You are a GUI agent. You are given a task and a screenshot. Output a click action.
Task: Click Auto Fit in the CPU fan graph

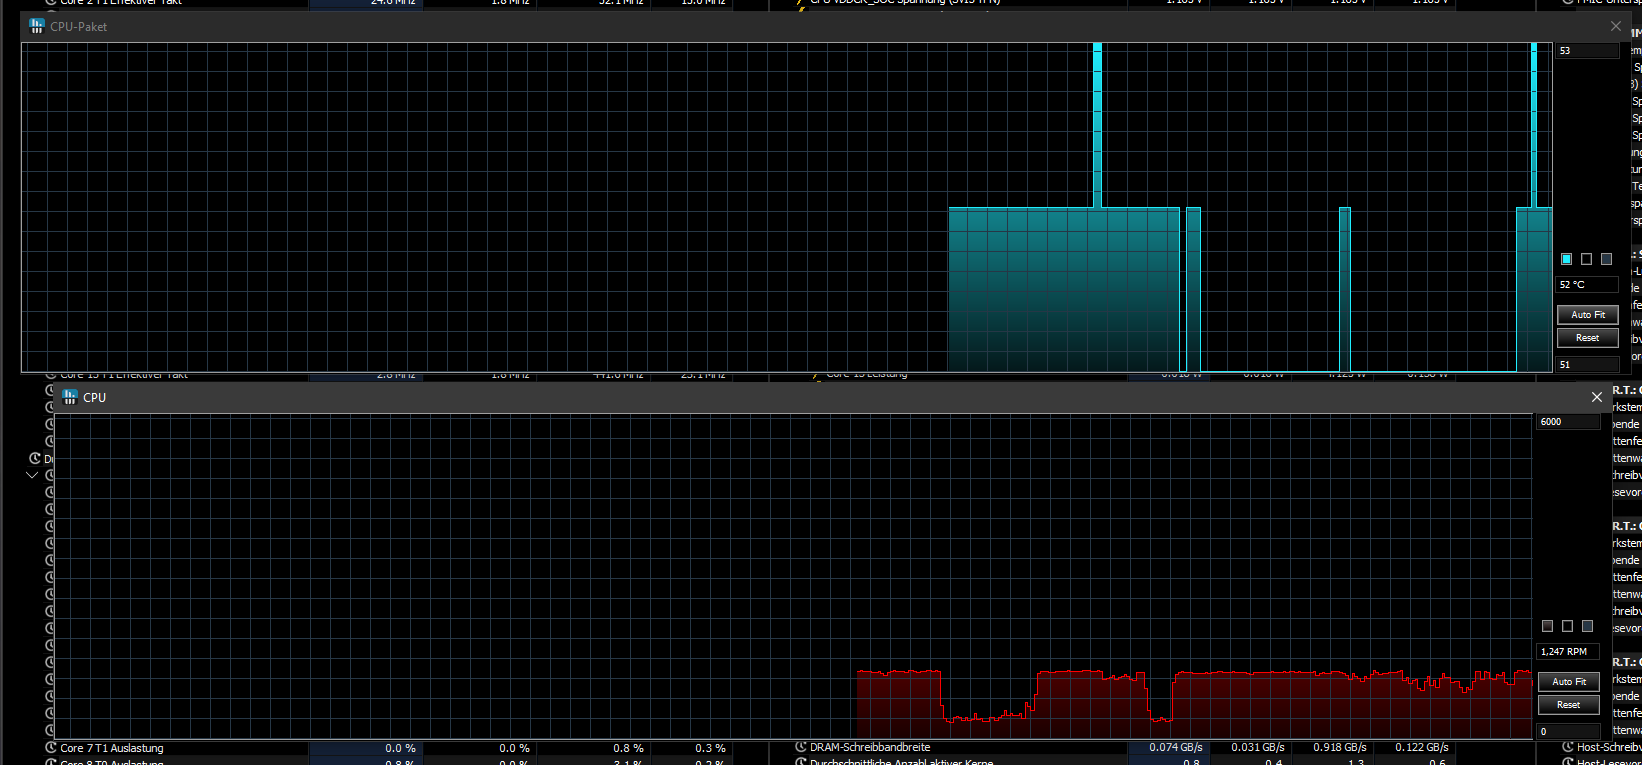coord(1569,682)
